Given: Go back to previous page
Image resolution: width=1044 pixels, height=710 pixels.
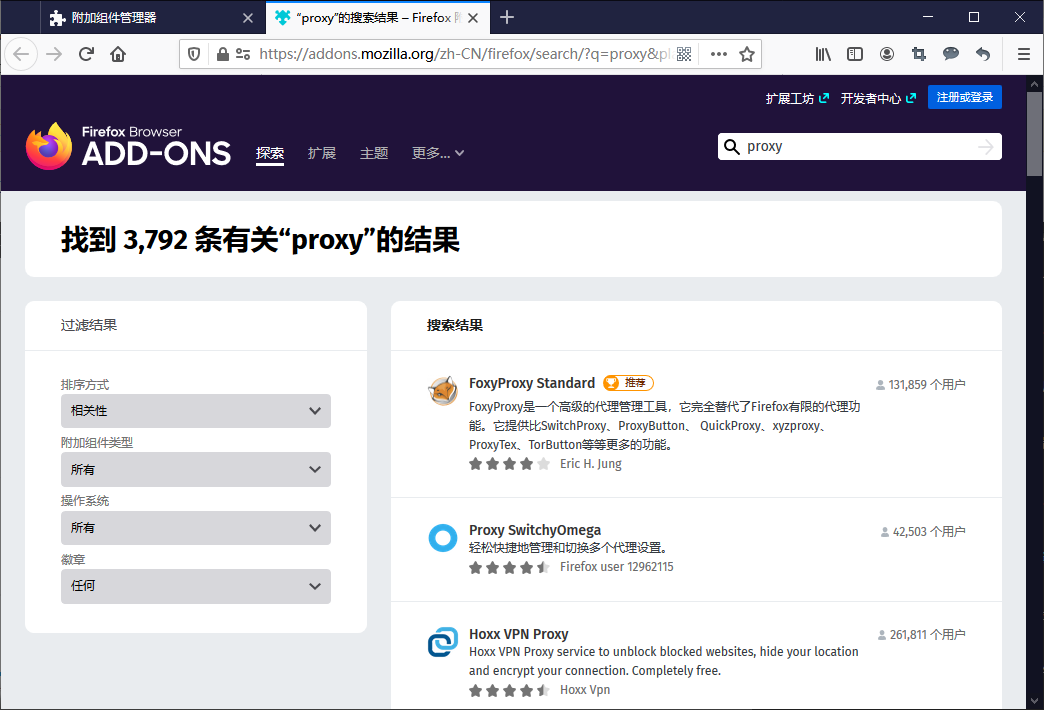Looking at the screenshot, I should click(x=21, y=54).
